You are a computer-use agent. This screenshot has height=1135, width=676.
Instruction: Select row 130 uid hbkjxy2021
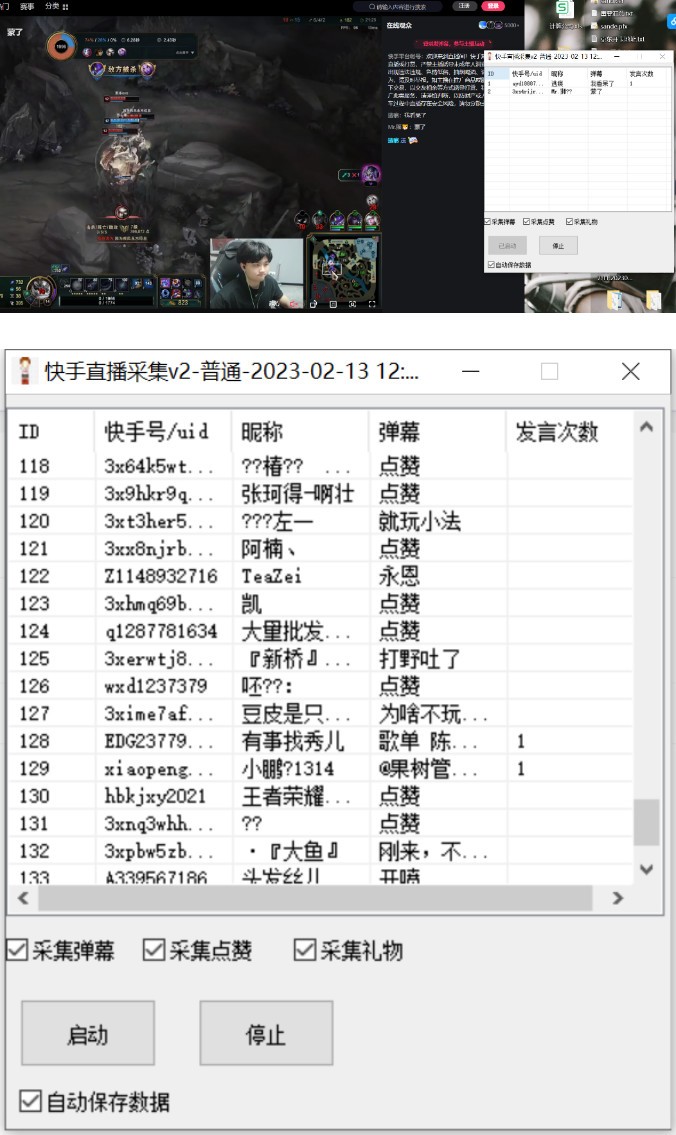click(156, 796)
